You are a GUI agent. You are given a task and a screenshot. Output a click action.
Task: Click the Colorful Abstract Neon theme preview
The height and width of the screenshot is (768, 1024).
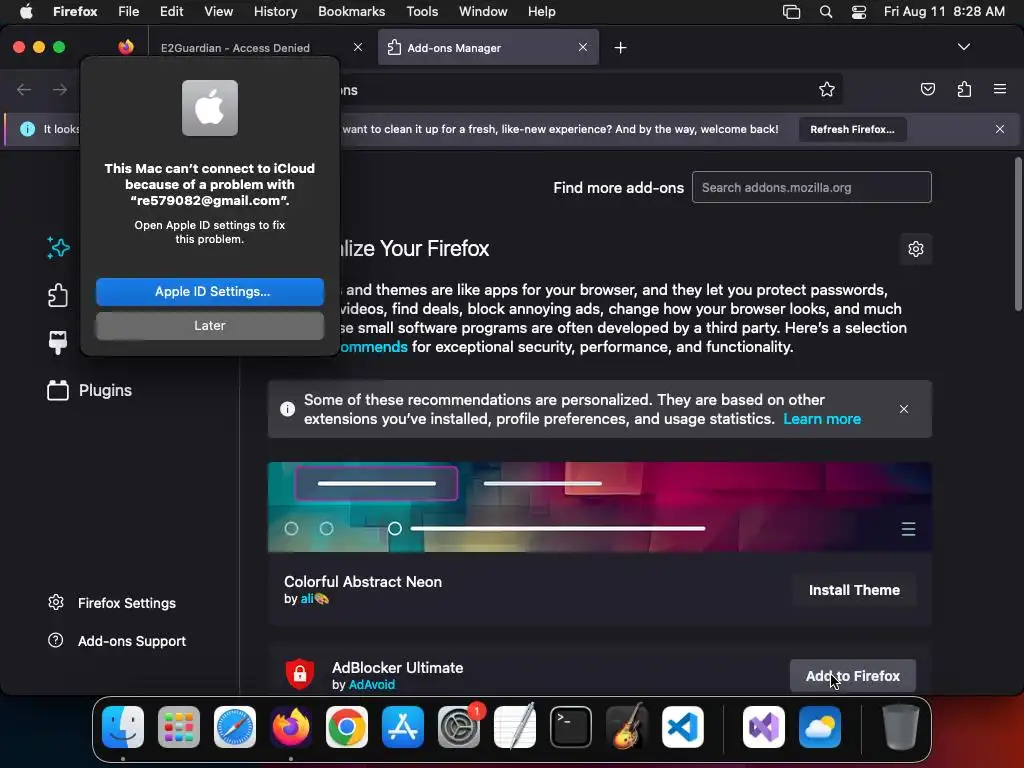click(600, 507)
